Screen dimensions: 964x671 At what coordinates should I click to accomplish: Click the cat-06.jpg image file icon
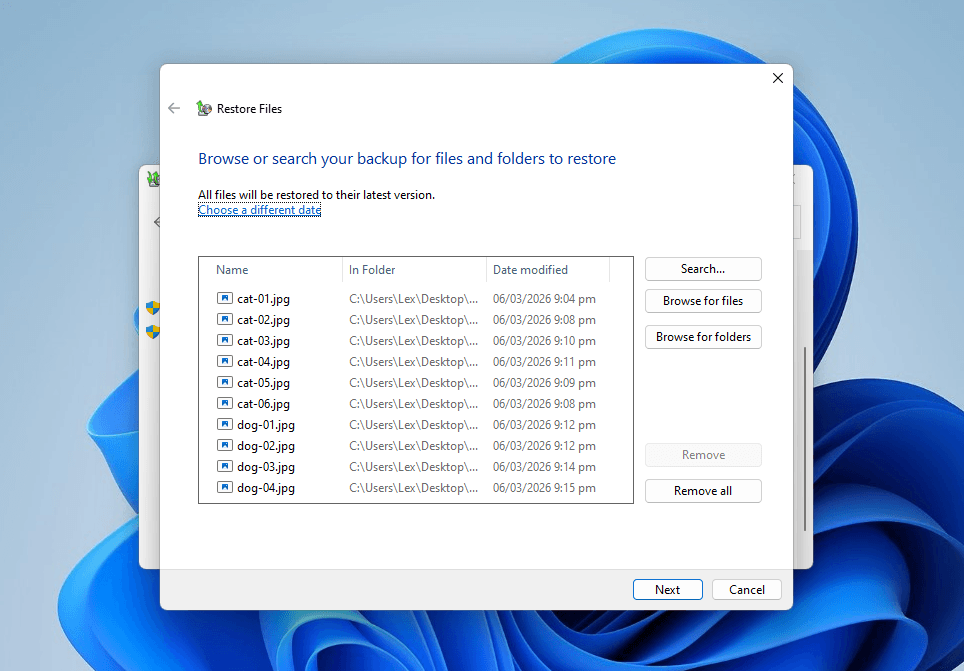pyautogui.click(x=225, y=403)
